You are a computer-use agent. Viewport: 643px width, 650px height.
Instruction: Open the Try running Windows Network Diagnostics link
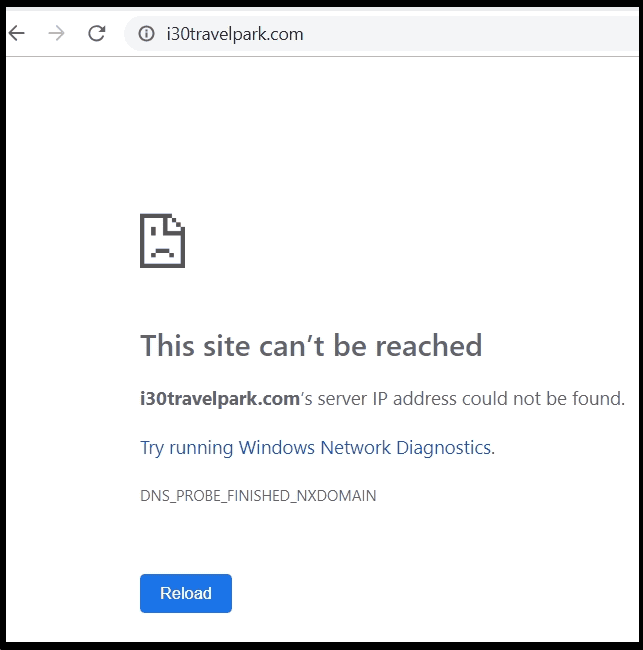pos(318,448)
